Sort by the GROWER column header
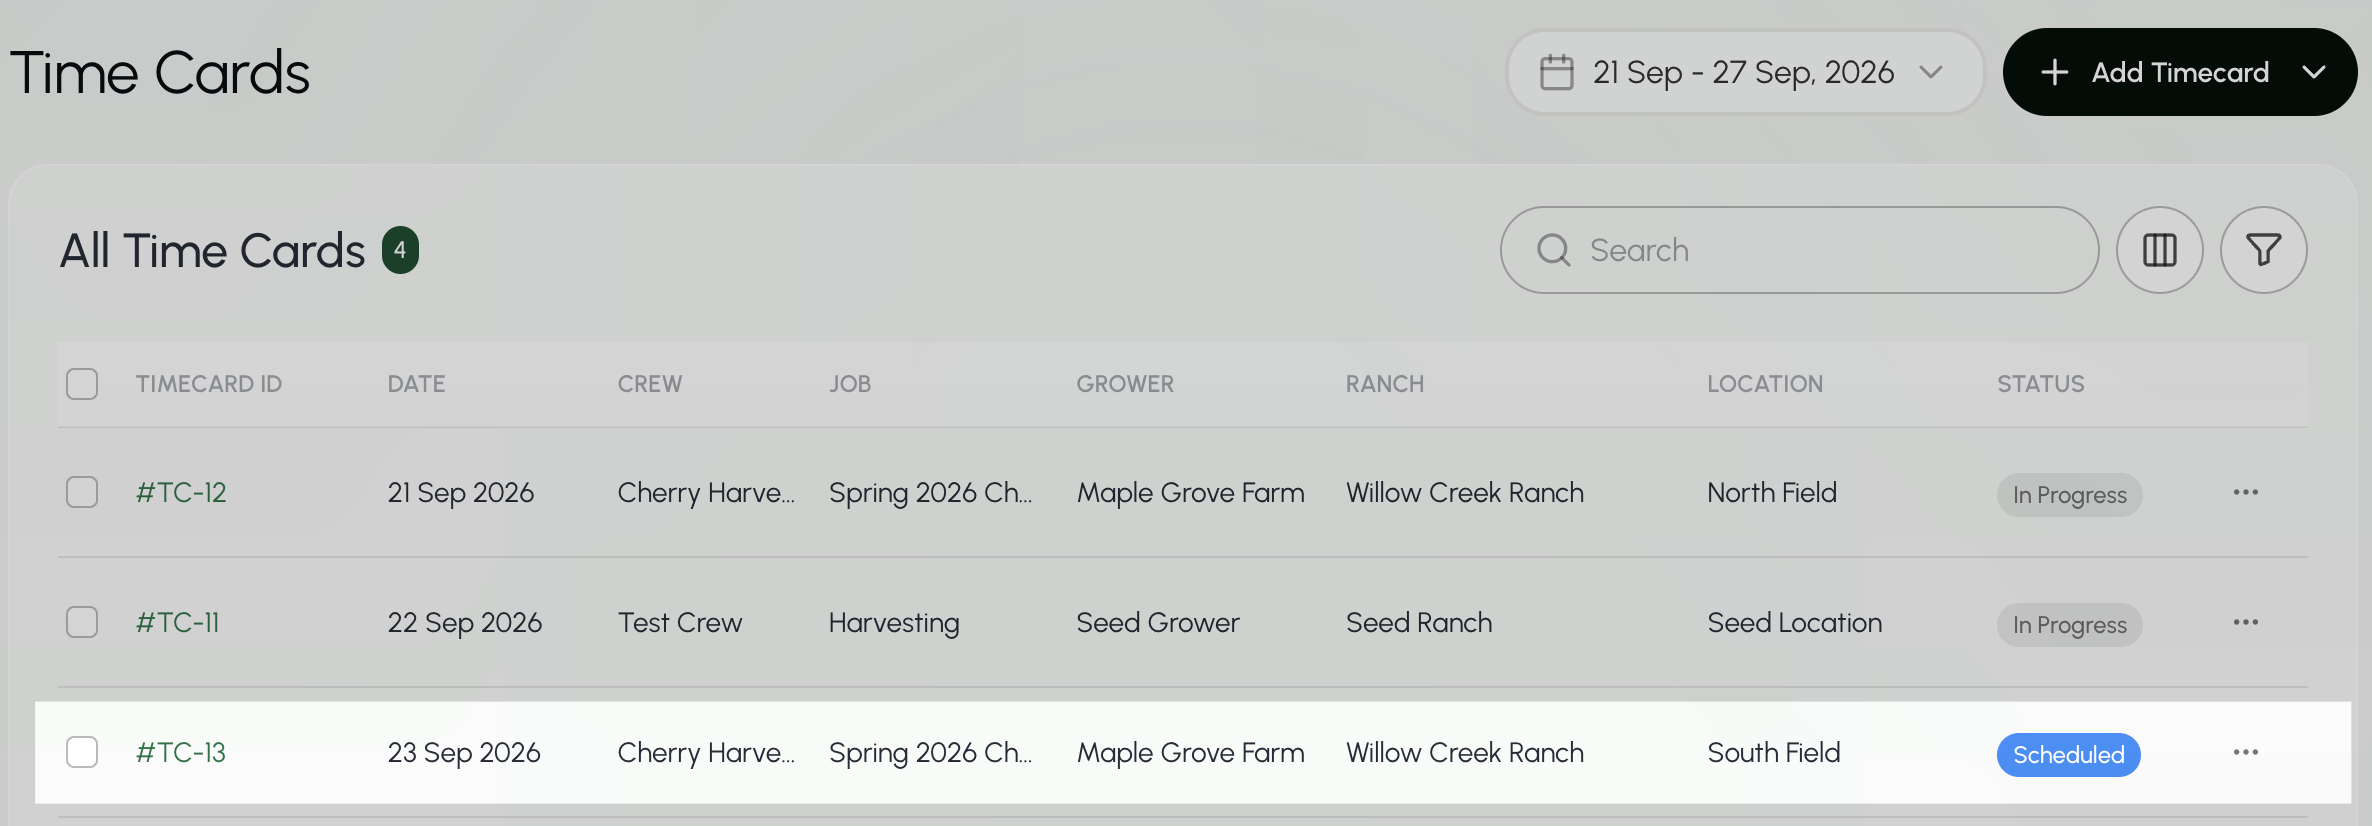Viewport: 2372px width, 826px height. 1125,384
